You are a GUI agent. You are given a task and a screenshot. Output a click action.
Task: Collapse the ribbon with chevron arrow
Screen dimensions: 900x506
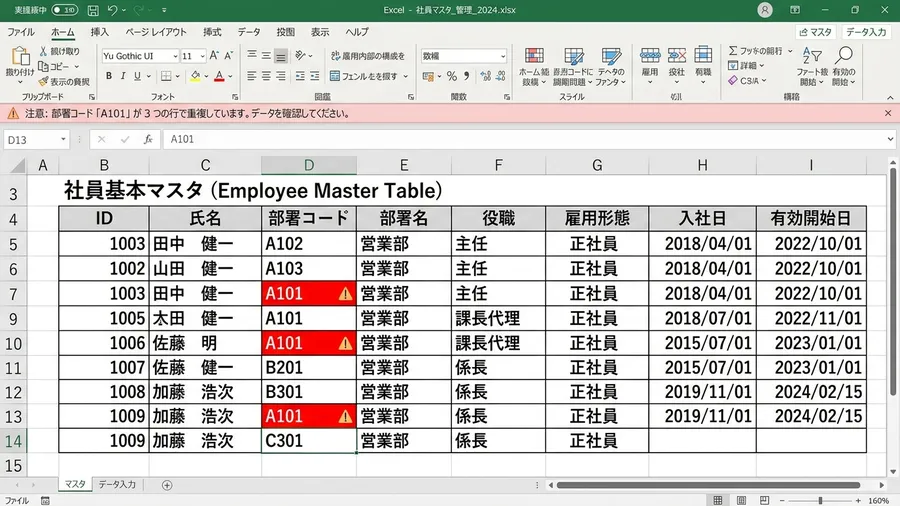(x=890, y=98)
